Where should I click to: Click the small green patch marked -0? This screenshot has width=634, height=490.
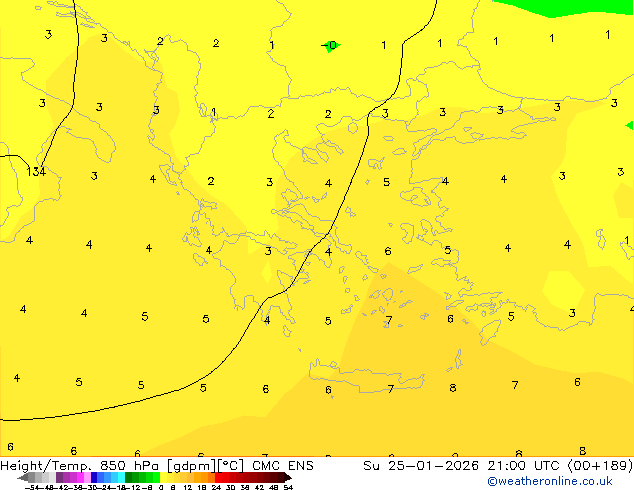click(x=331, y=45)
